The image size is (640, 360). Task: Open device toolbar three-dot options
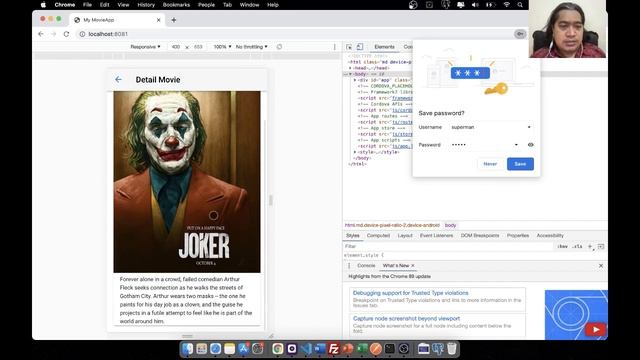tap(335, 47)
